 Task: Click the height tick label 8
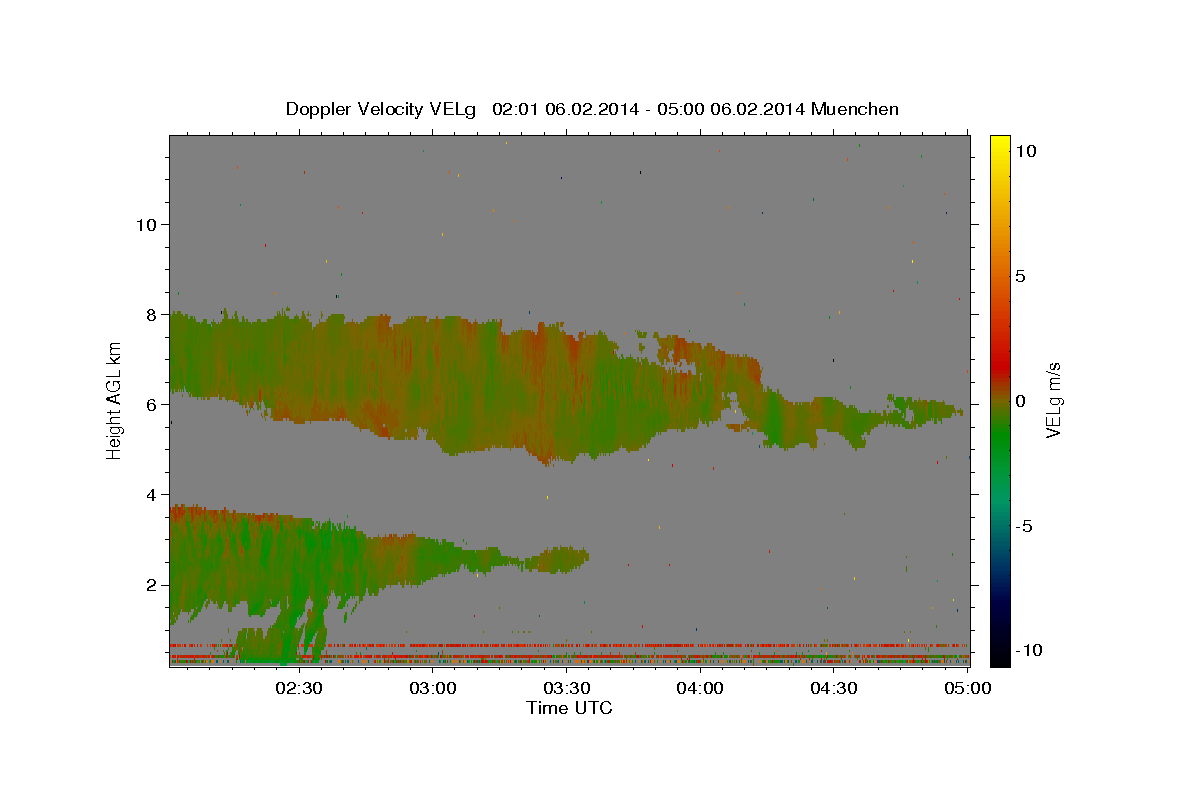[x=153, y=314]
